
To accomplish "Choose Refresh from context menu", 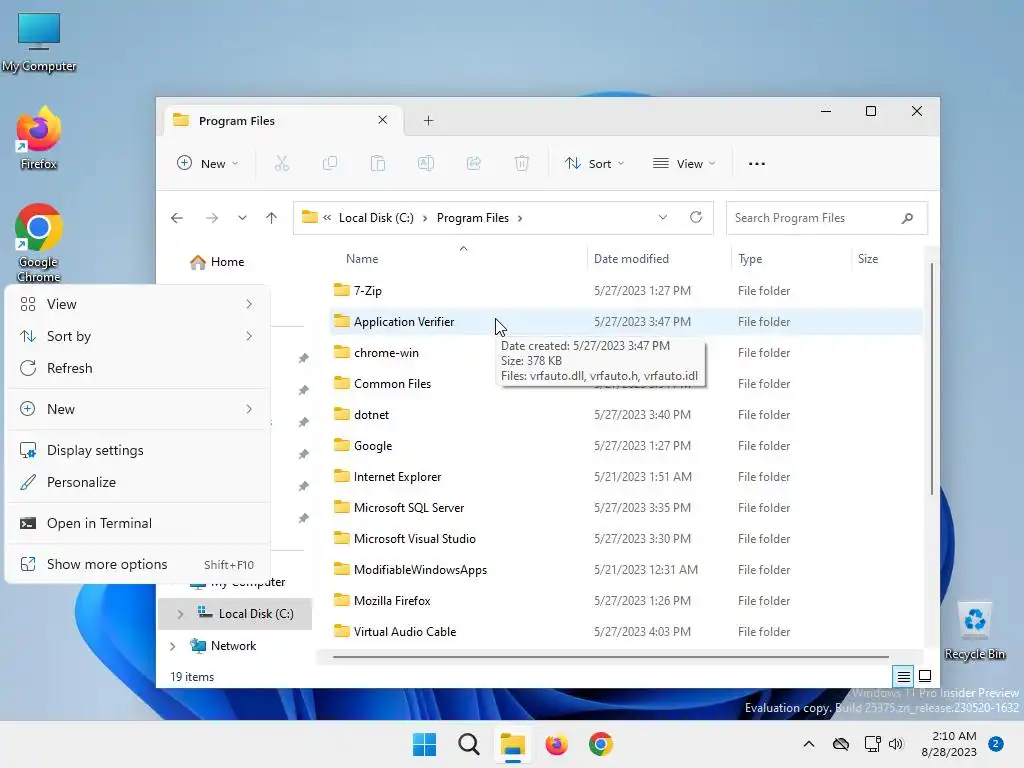I will (x=138, y=368).
